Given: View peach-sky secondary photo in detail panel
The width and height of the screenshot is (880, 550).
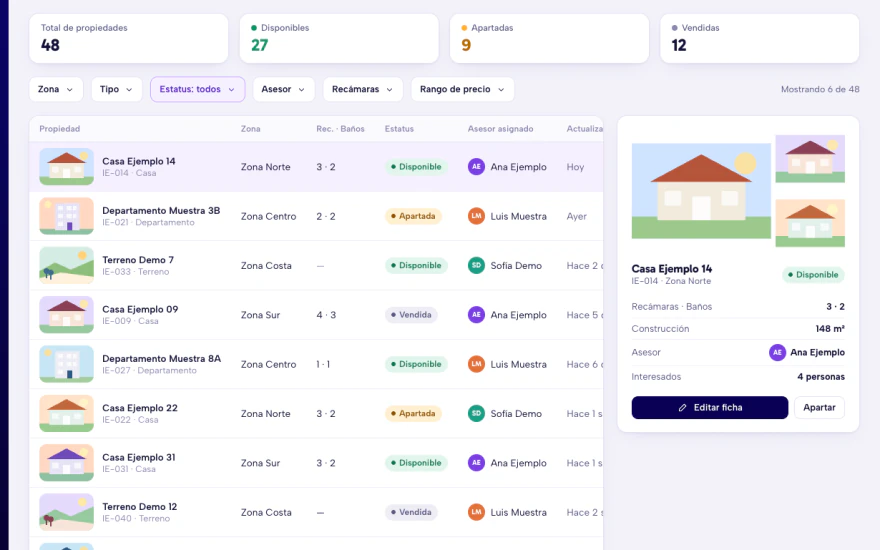Looking at the screenshot, I should 810,223.
